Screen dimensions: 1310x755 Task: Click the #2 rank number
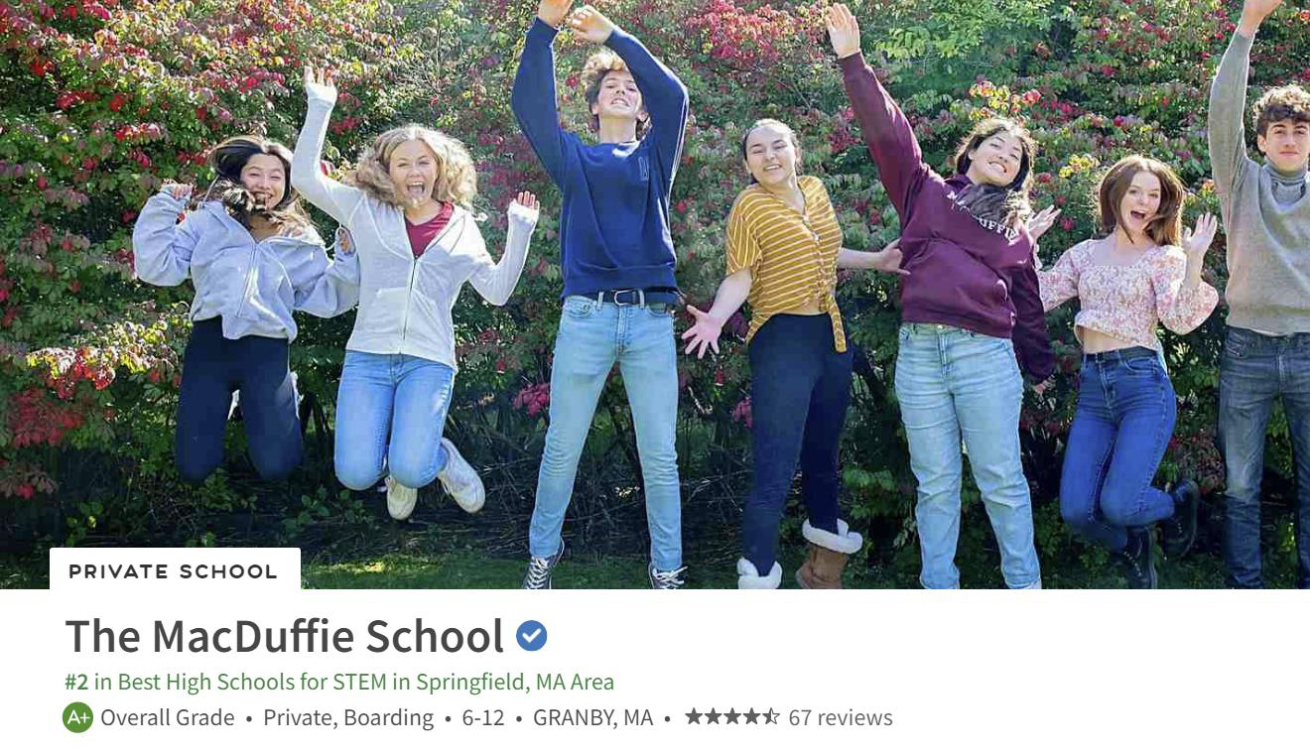tap(76, 682)
